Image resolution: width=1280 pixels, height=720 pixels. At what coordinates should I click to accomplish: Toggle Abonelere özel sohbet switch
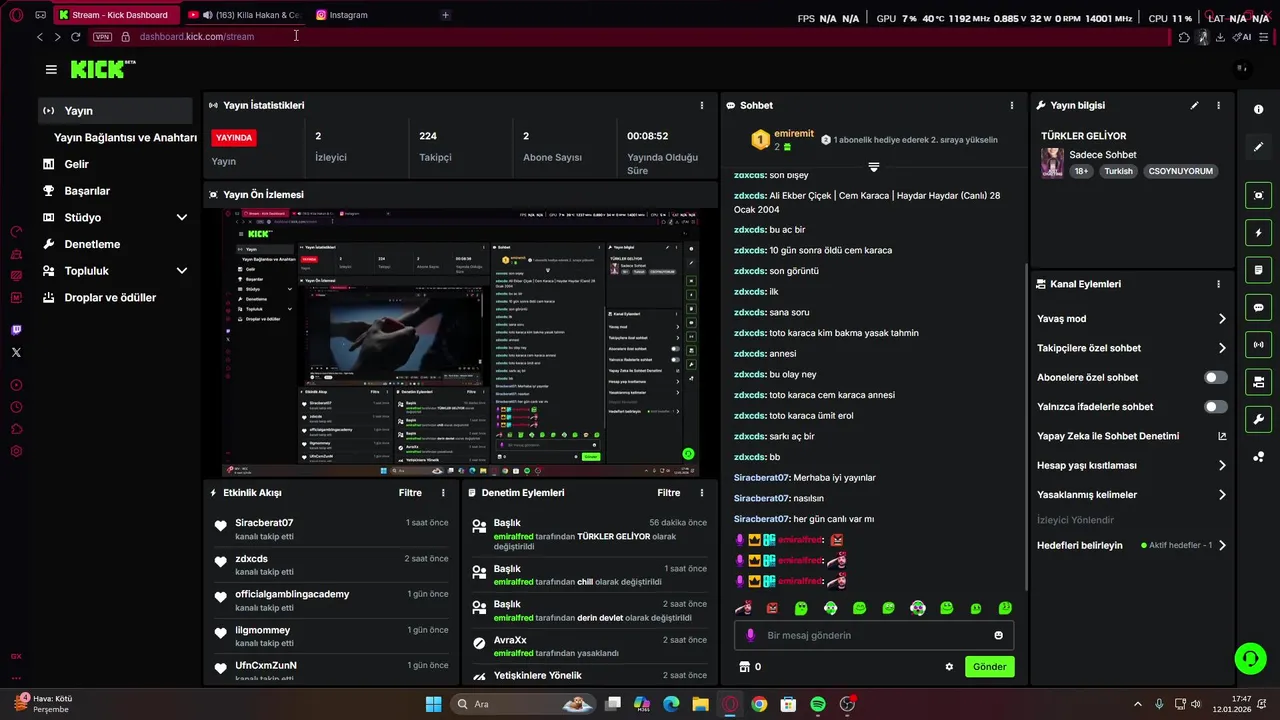(1215, 377)
